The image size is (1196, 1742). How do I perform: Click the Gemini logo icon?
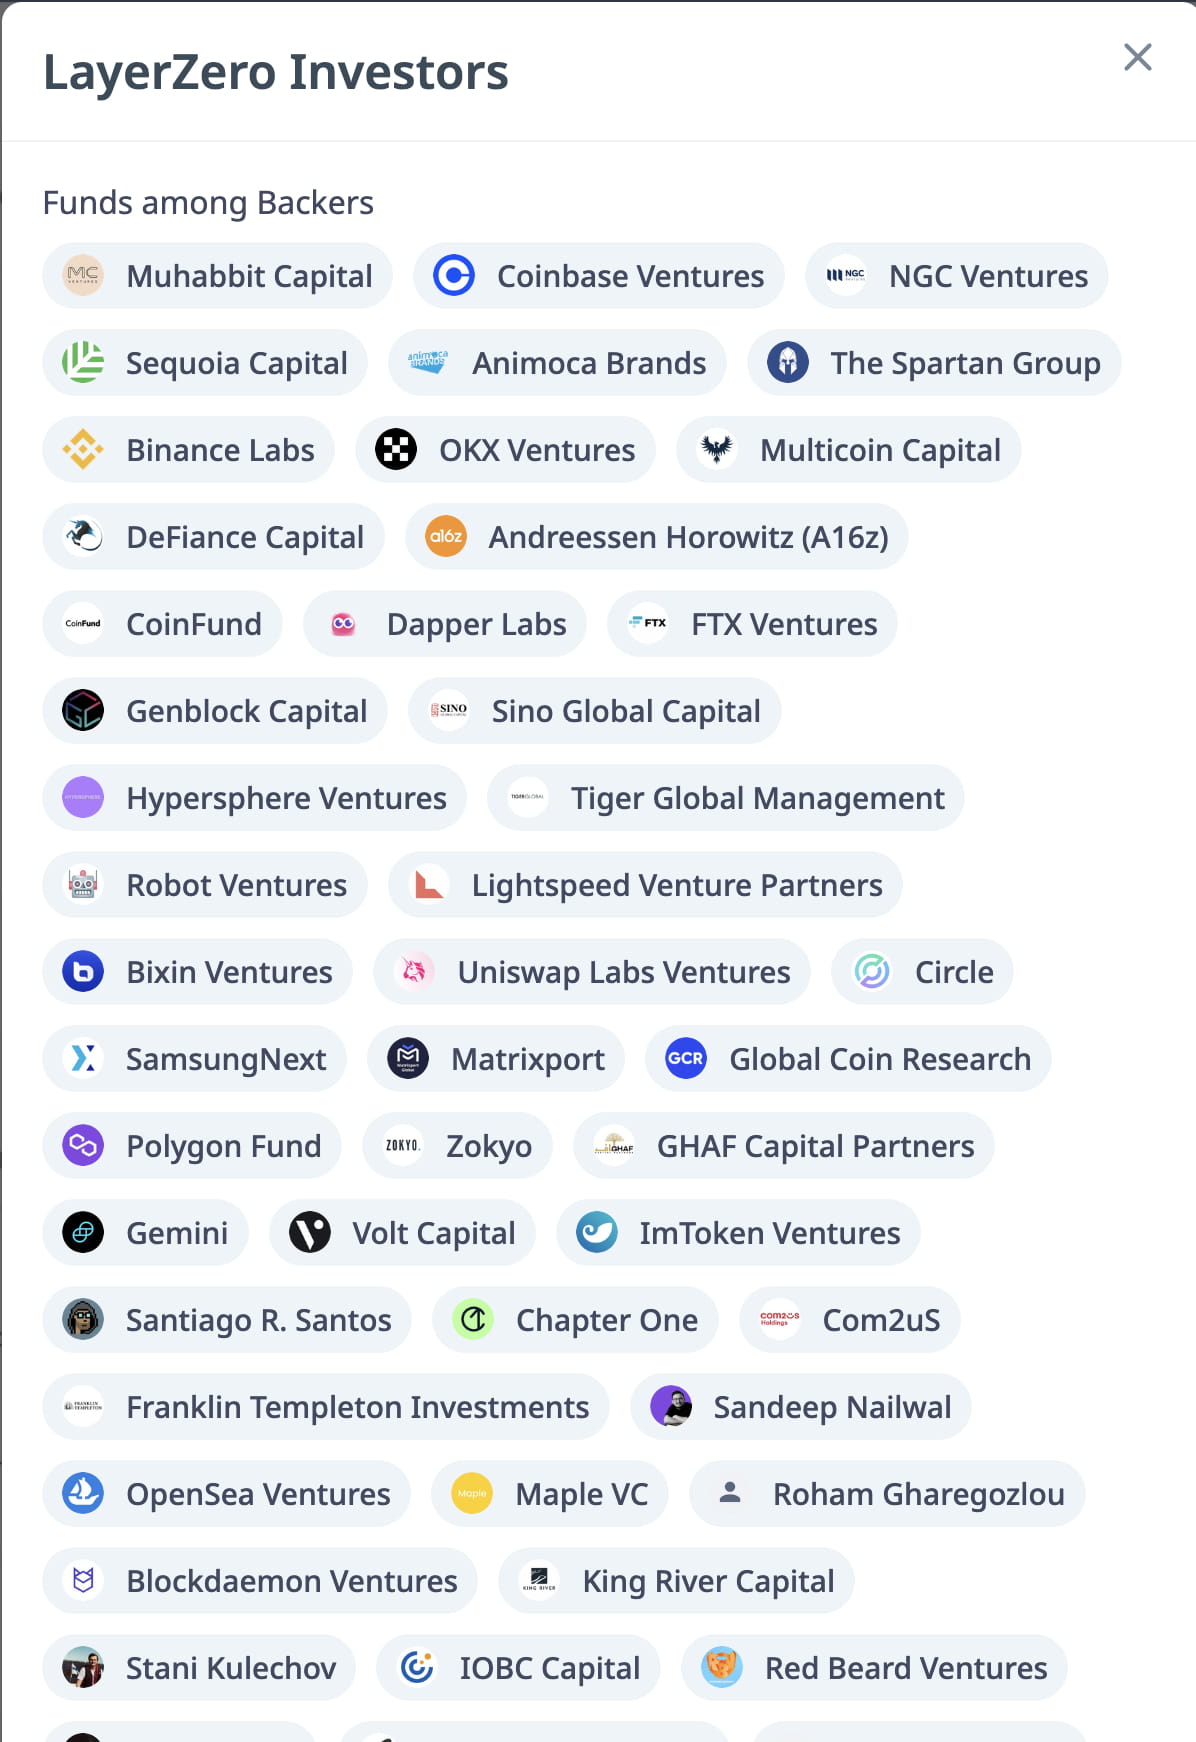click(84, 1233)
